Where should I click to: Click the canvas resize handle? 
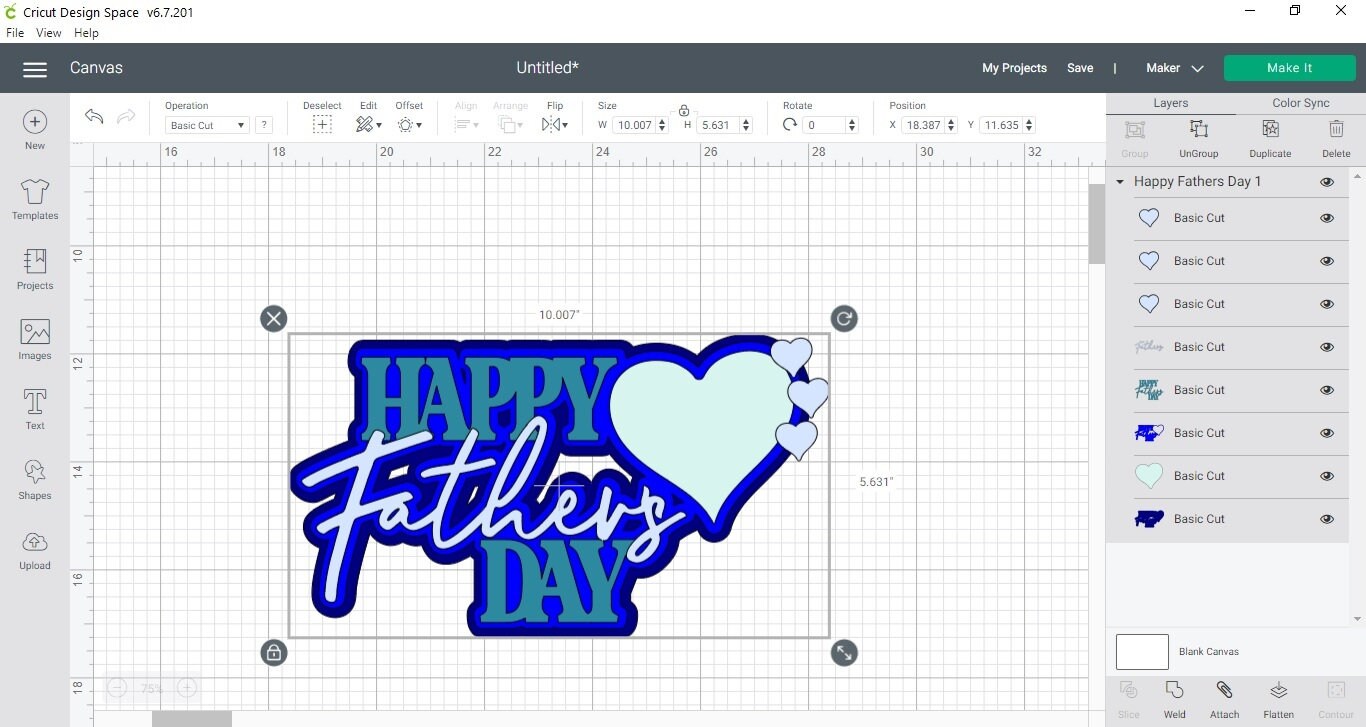pos(844,653)
